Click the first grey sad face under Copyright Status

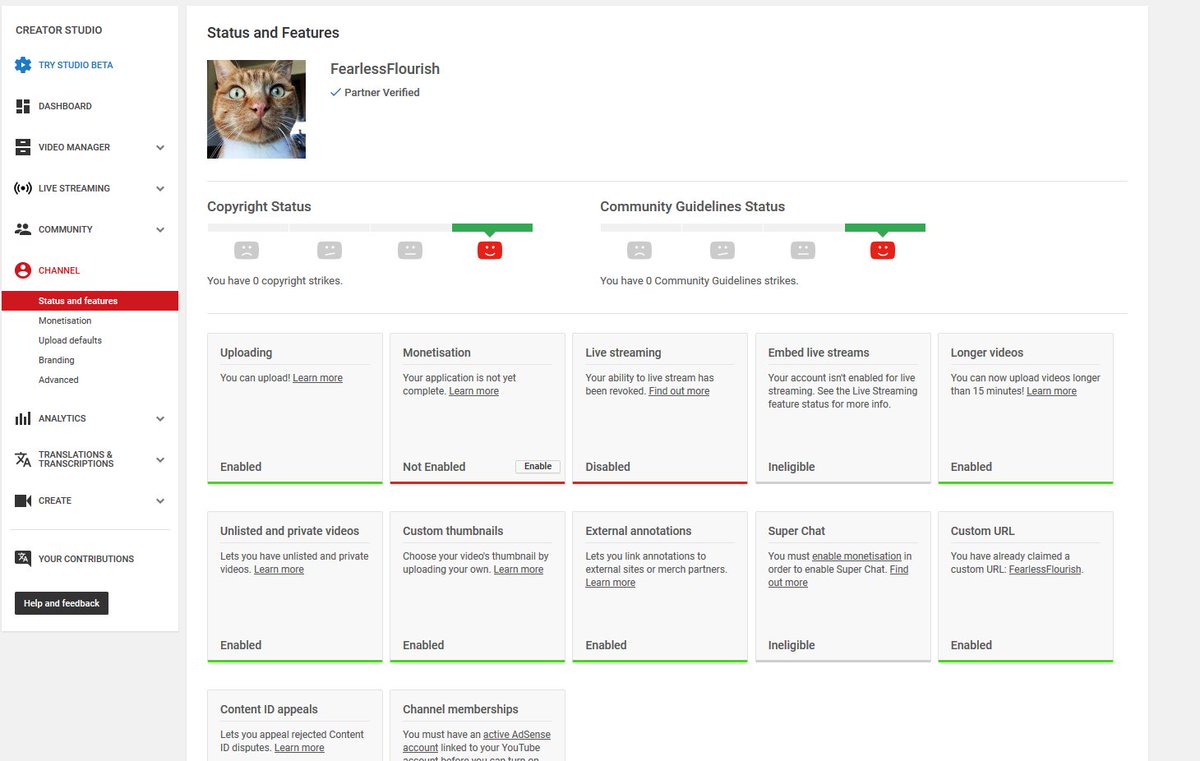coord(247,250)
